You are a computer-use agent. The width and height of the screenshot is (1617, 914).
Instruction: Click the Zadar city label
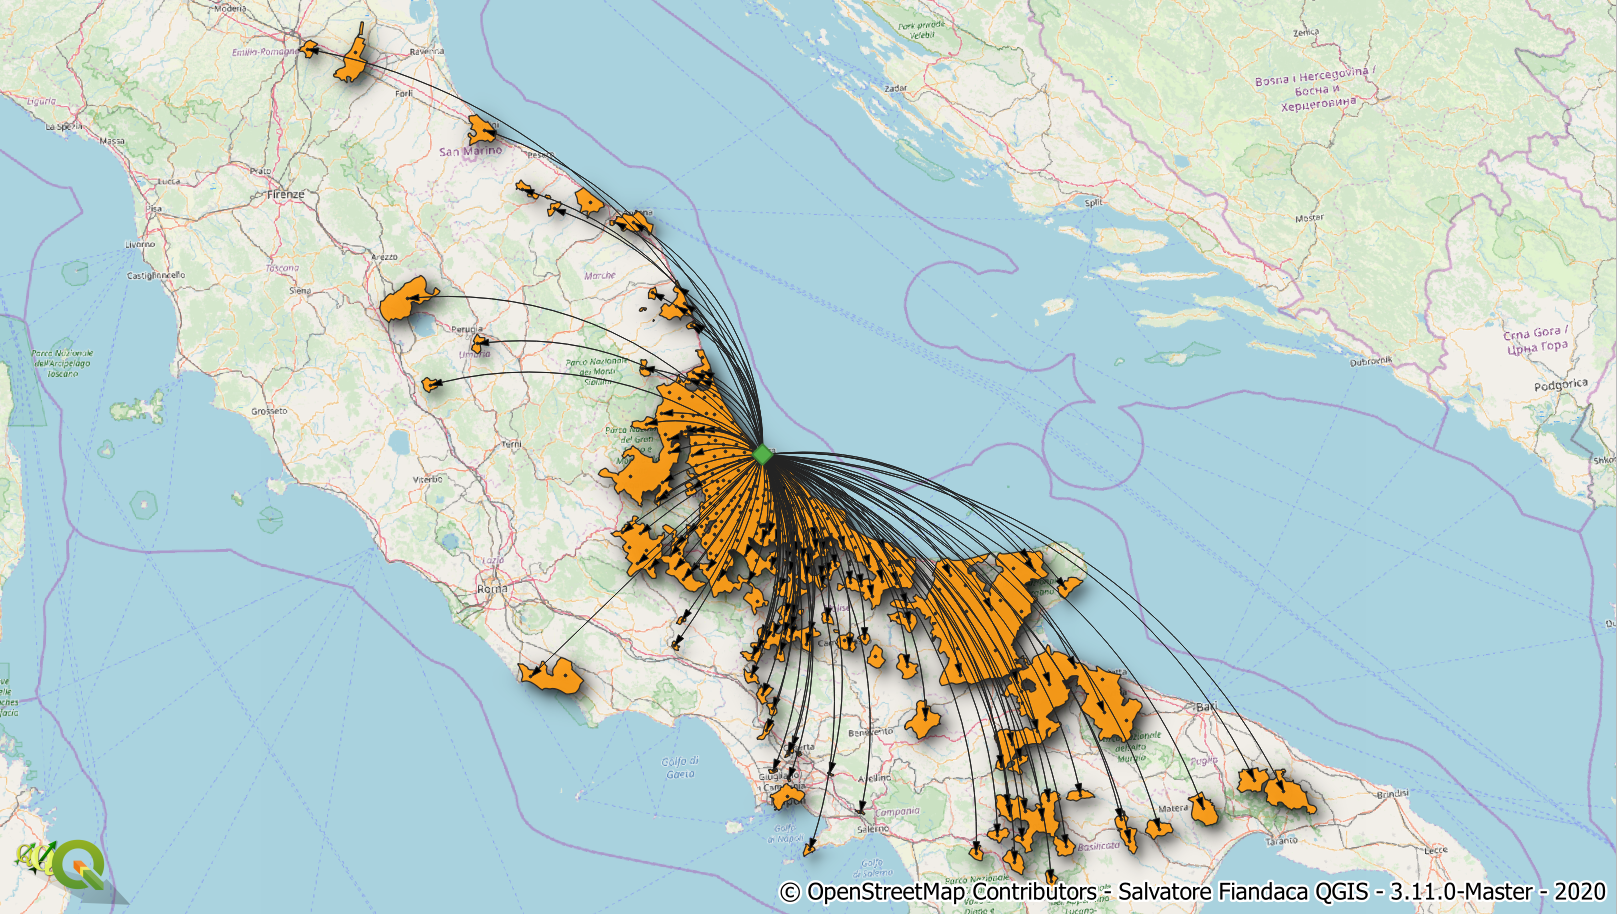[895, 88]
